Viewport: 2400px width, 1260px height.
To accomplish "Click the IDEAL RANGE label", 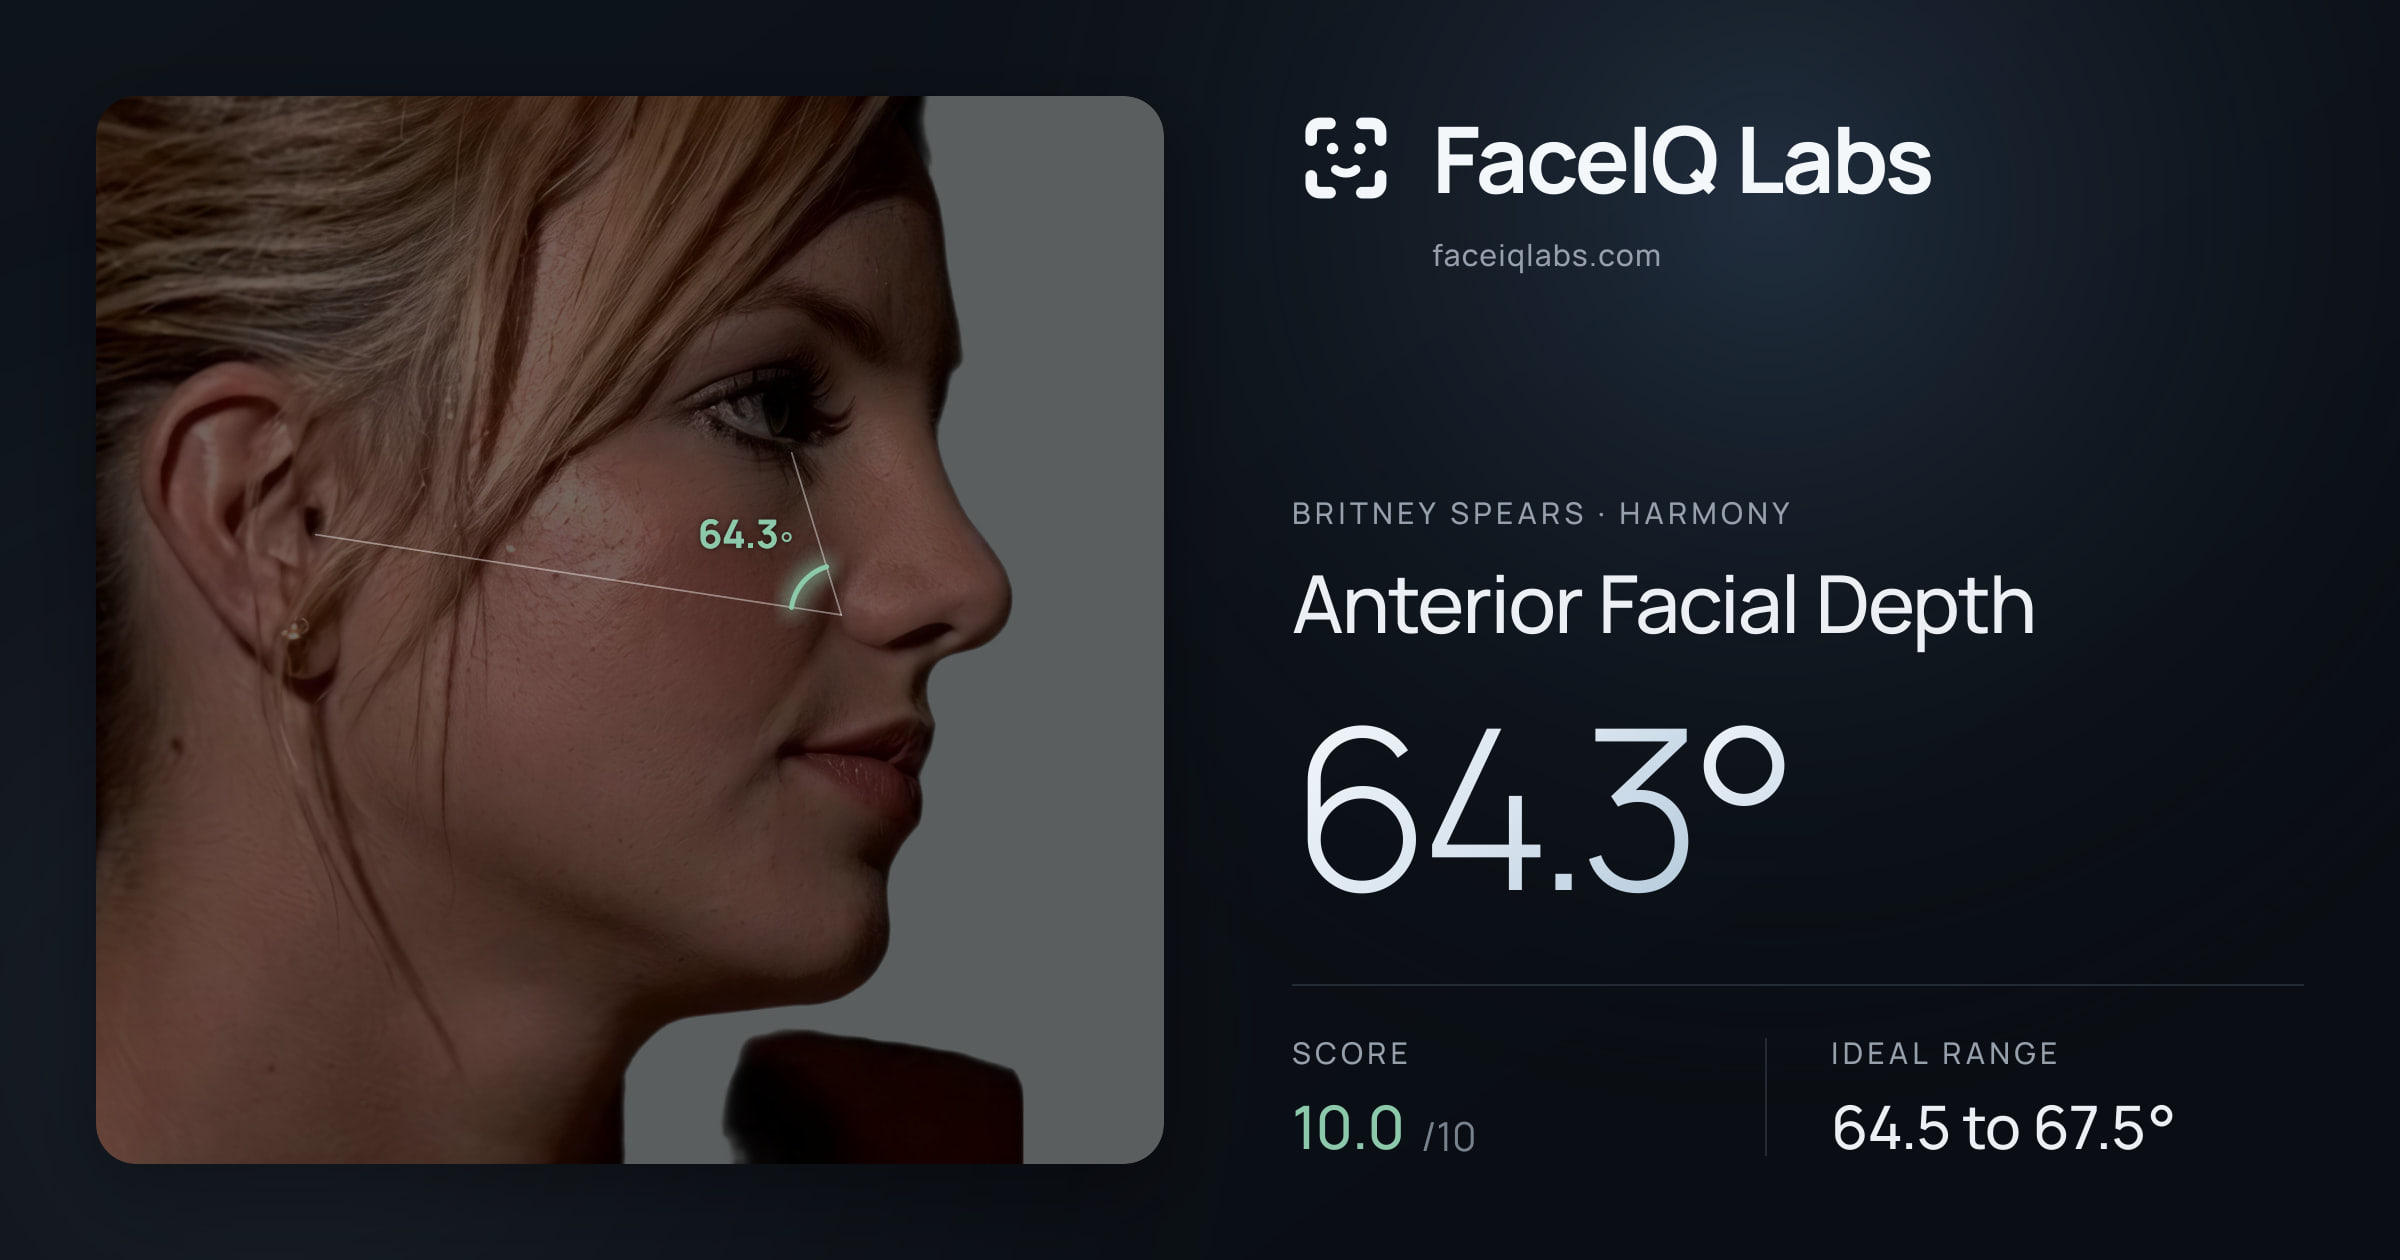I will click(x=1944, y=1053).
